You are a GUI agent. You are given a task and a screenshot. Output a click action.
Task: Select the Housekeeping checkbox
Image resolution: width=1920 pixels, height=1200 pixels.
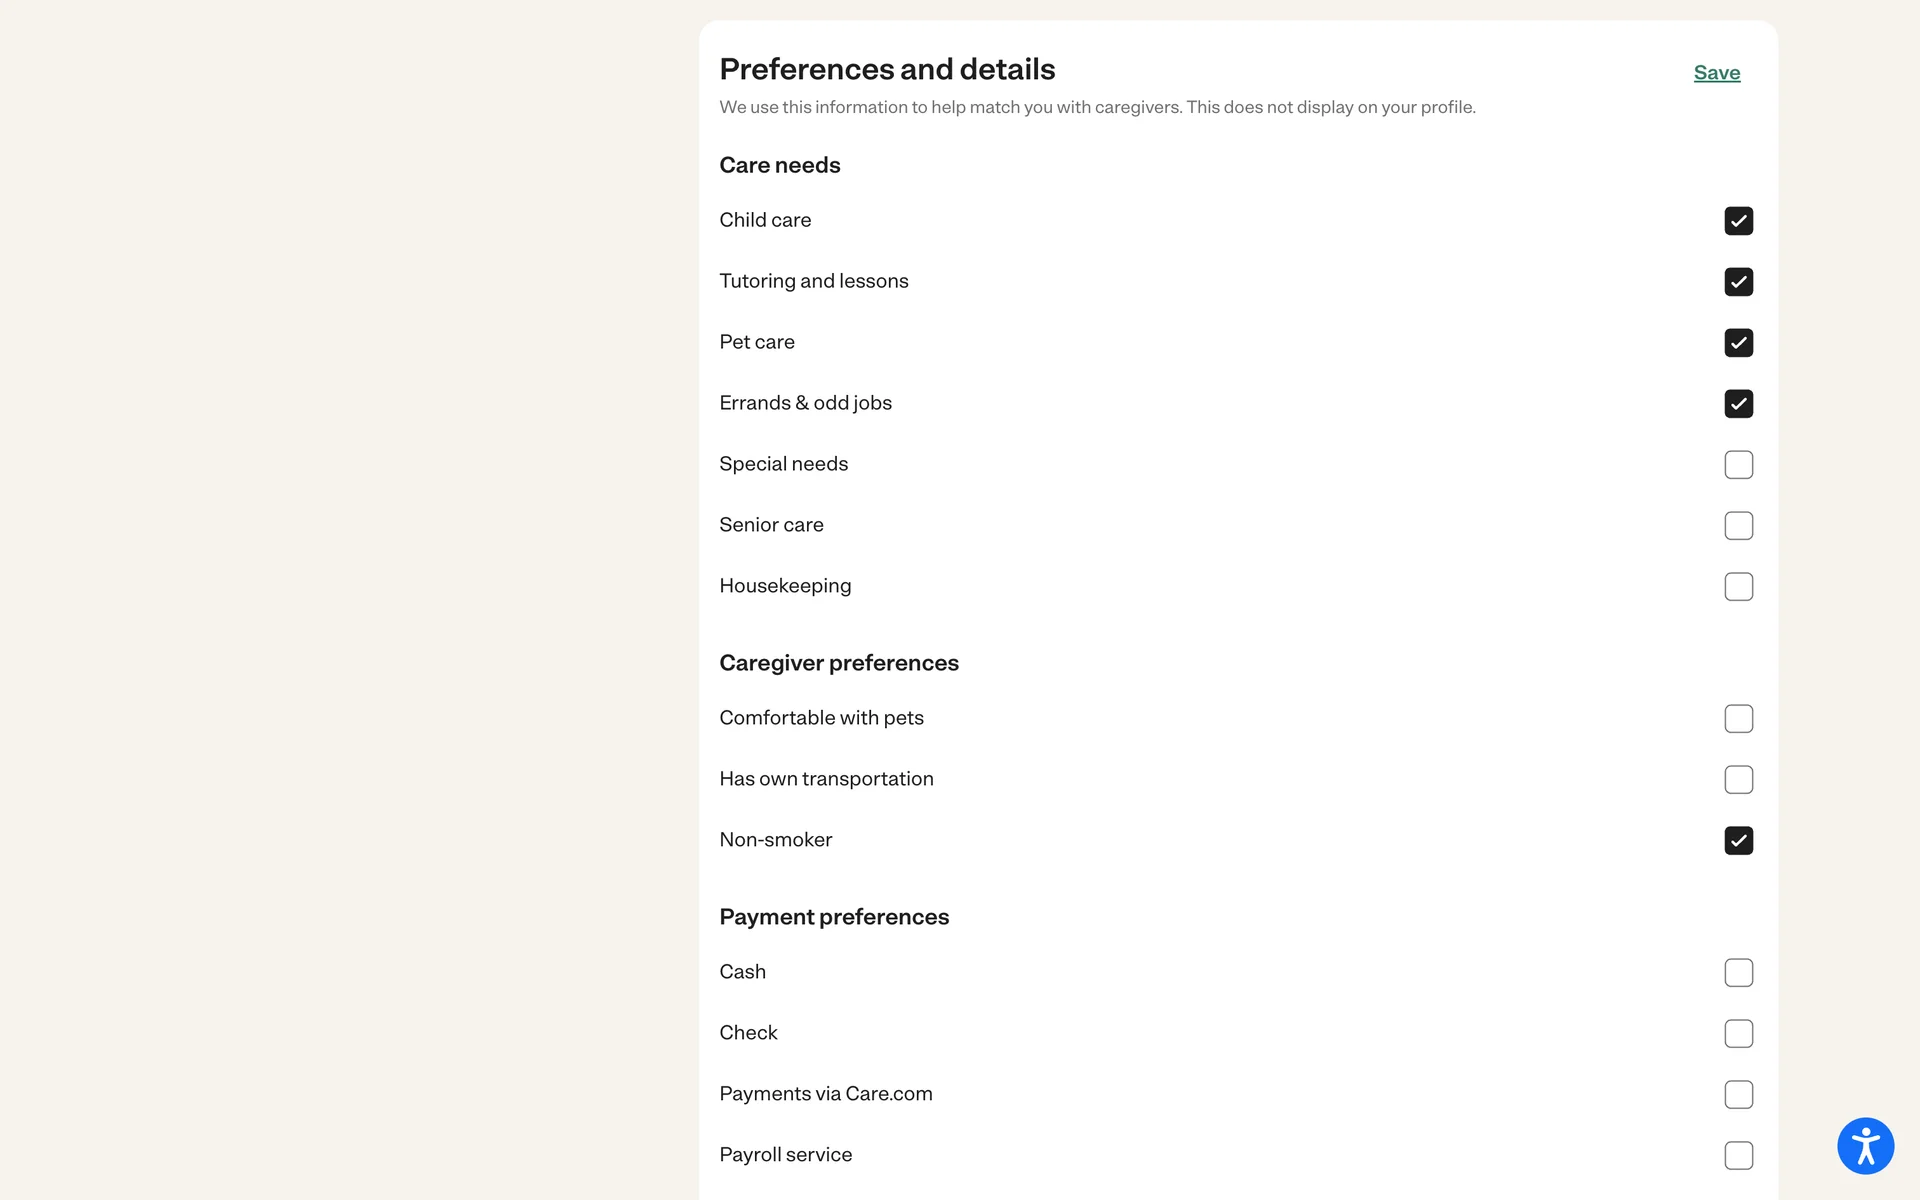click(x=1738, y=587)
